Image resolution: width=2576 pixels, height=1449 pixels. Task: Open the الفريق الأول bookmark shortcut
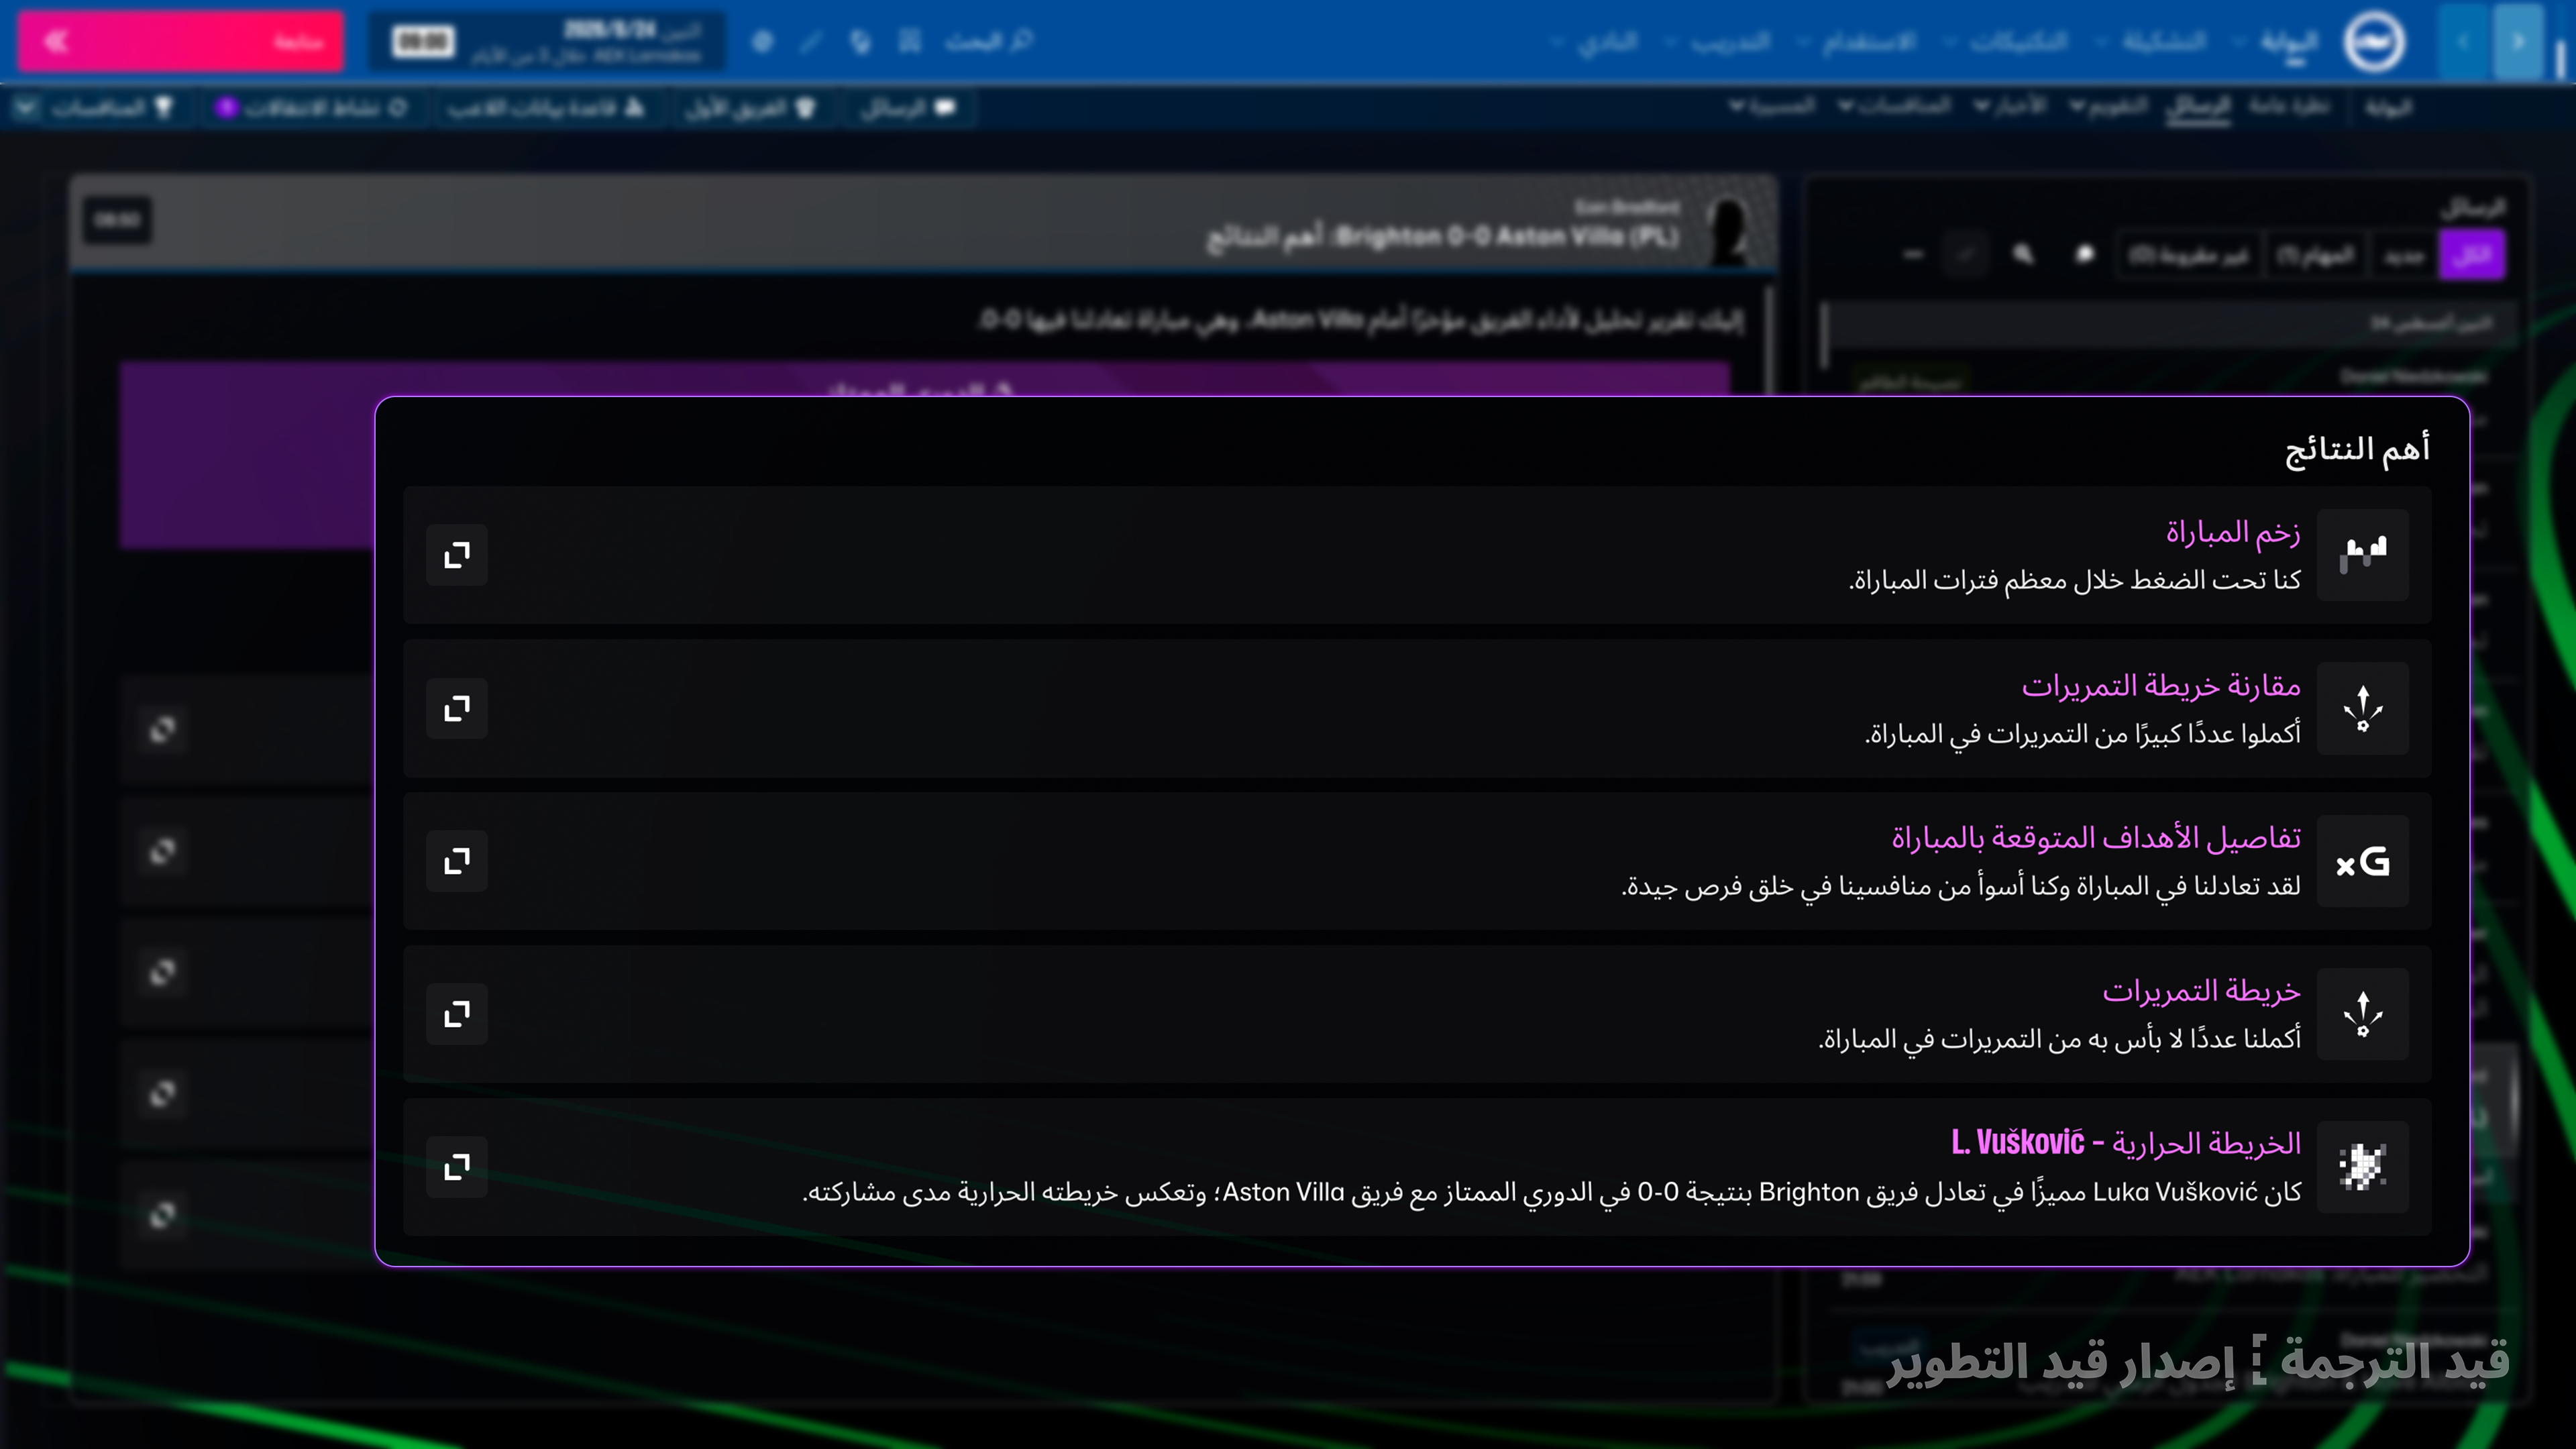point(750,107)
